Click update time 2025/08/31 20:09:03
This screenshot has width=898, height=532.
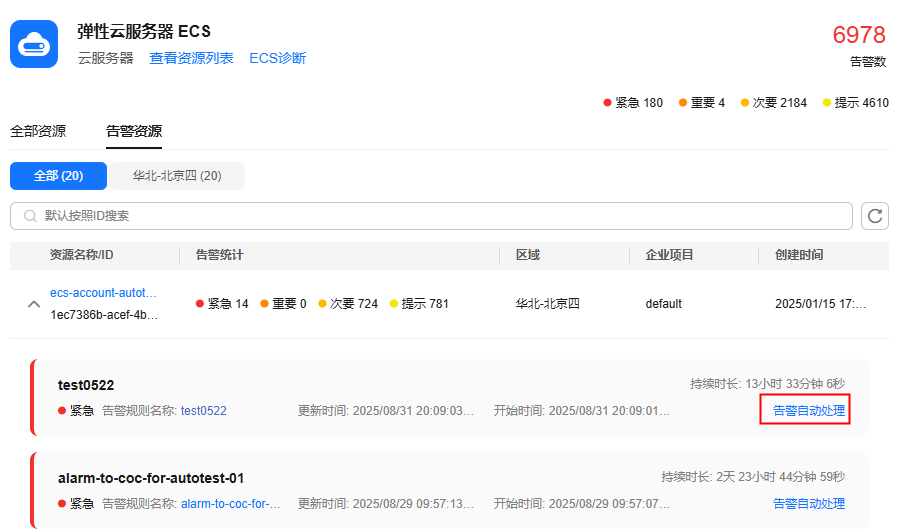point(386,411)
